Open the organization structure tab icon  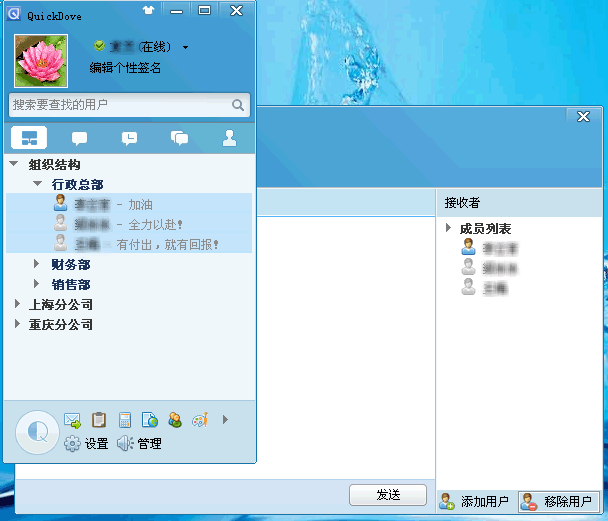pyautogui.click(x=29, y=138)
